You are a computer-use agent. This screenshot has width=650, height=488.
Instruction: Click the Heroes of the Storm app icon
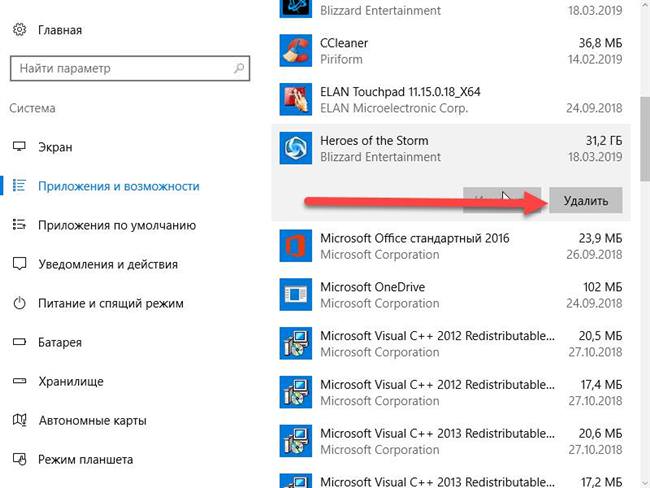tap(296, 148)
